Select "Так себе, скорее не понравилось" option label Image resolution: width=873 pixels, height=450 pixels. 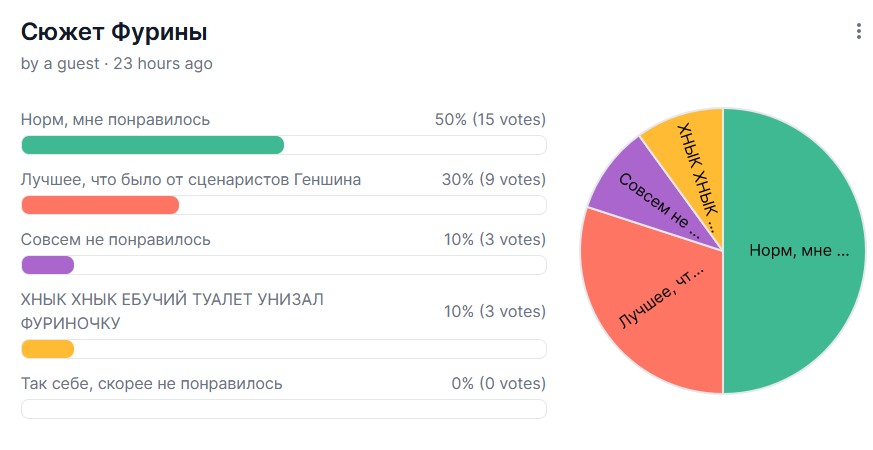click(151, 383)
